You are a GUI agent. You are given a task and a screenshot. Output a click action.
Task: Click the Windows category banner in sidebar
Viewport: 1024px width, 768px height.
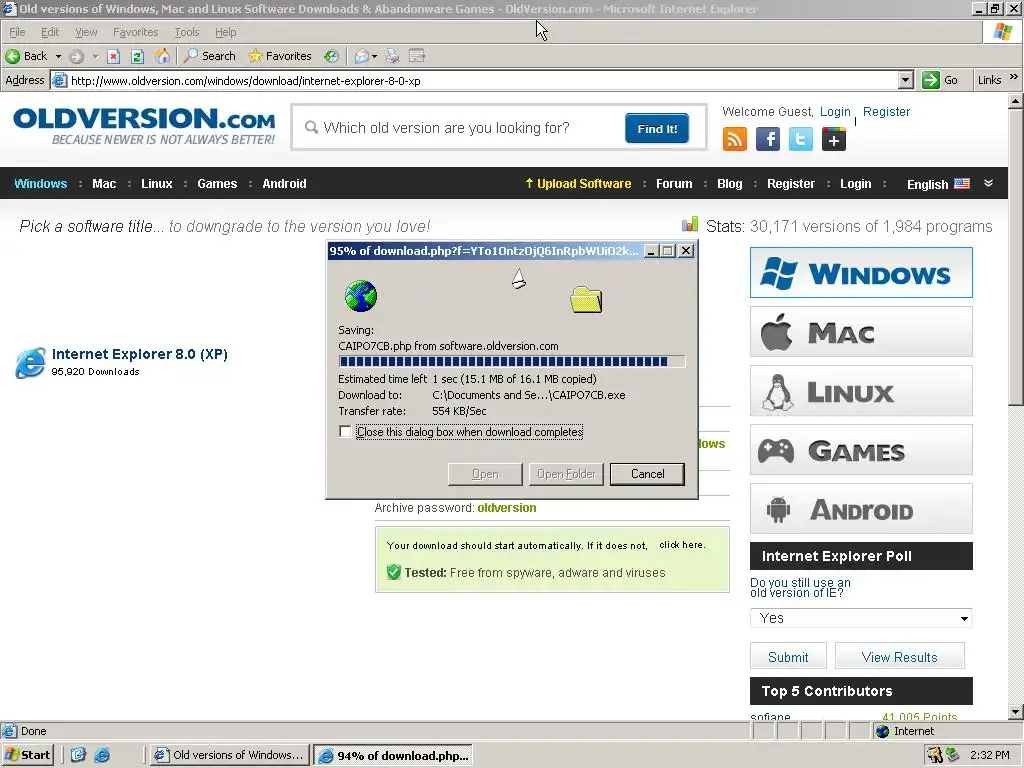(861, 272)
